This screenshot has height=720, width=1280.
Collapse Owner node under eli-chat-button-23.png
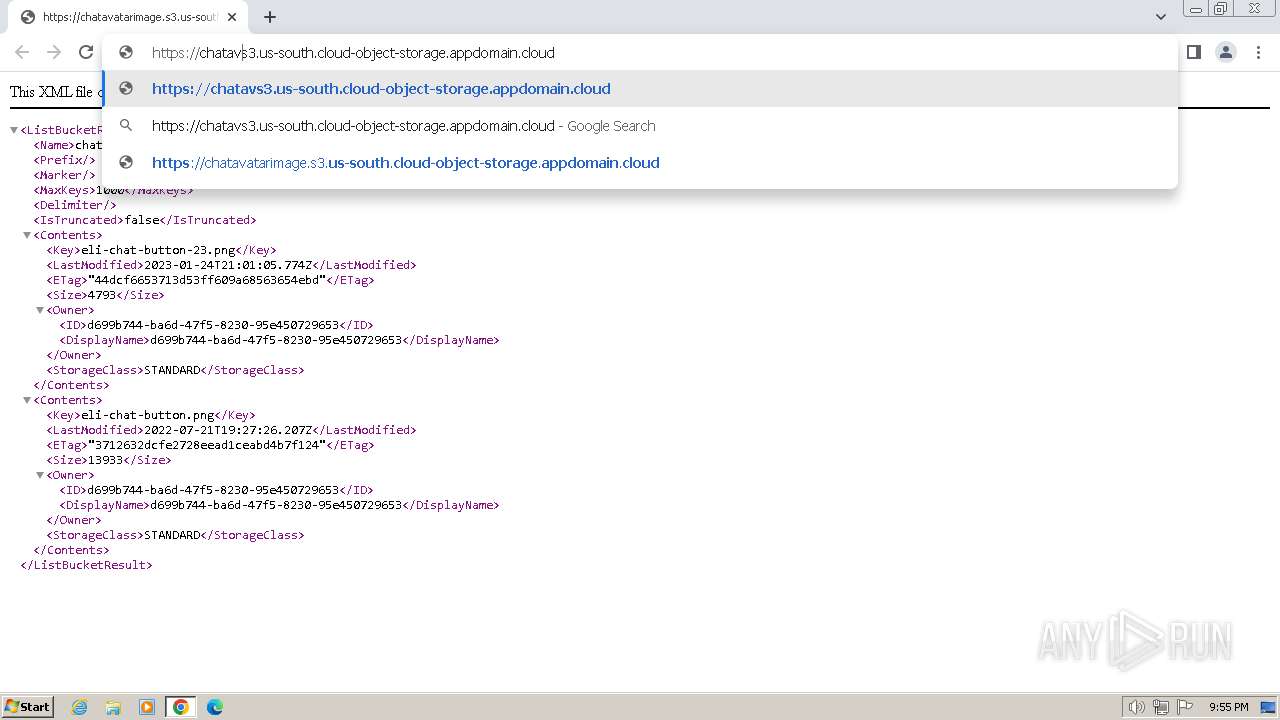point(40,310)
